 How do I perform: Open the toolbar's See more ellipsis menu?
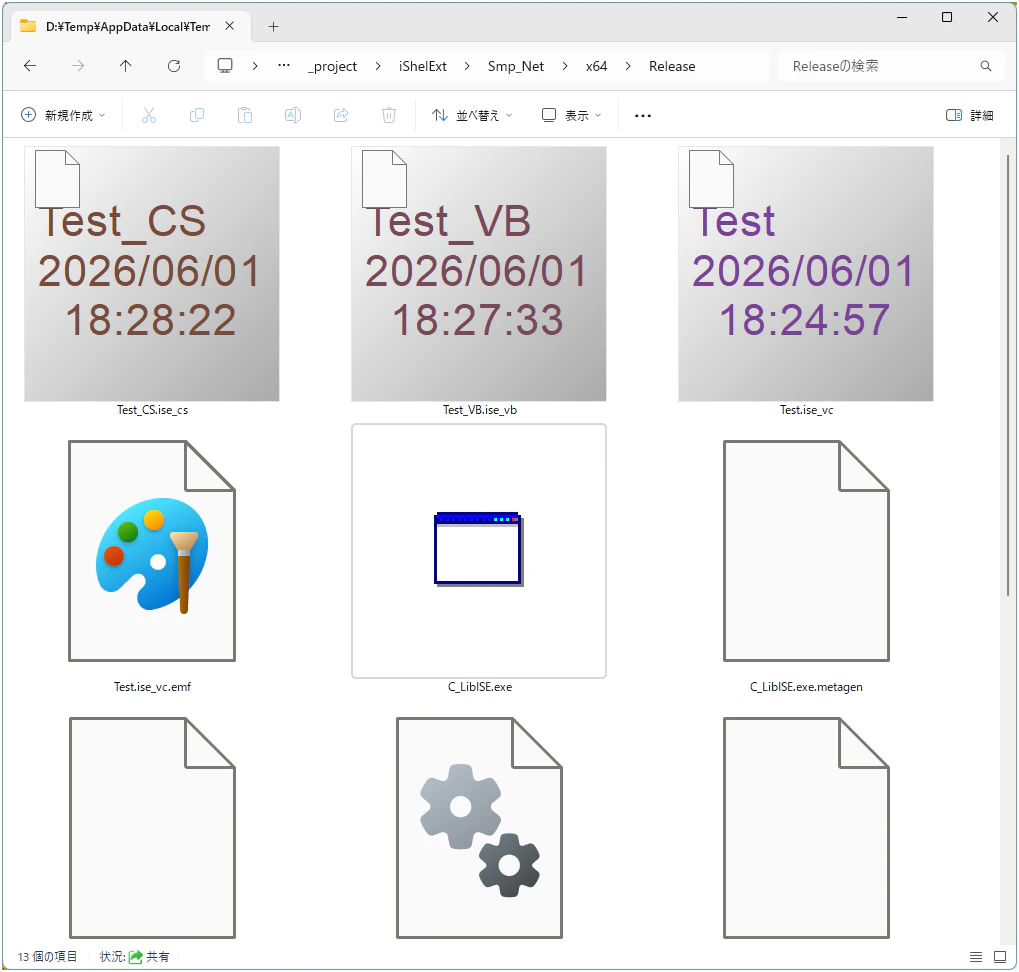[643, 116]
